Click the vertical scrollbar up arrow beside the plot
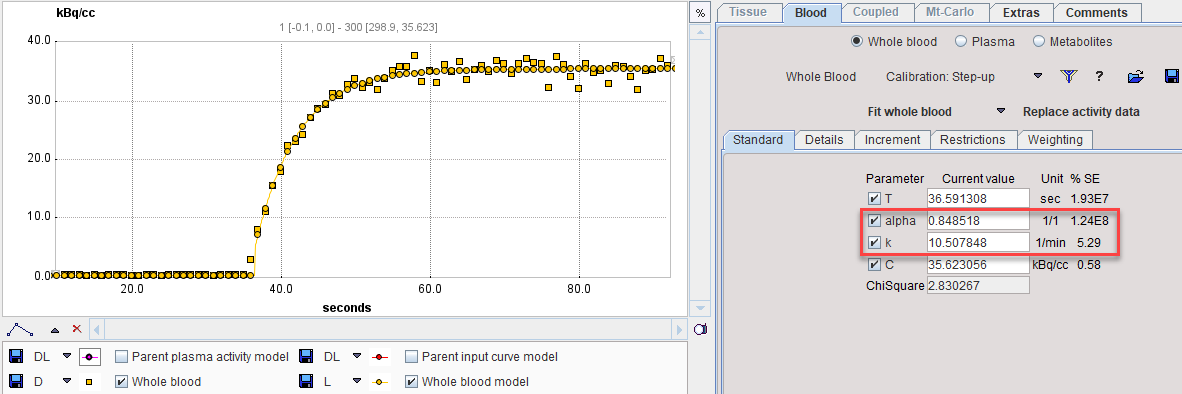 700,32
